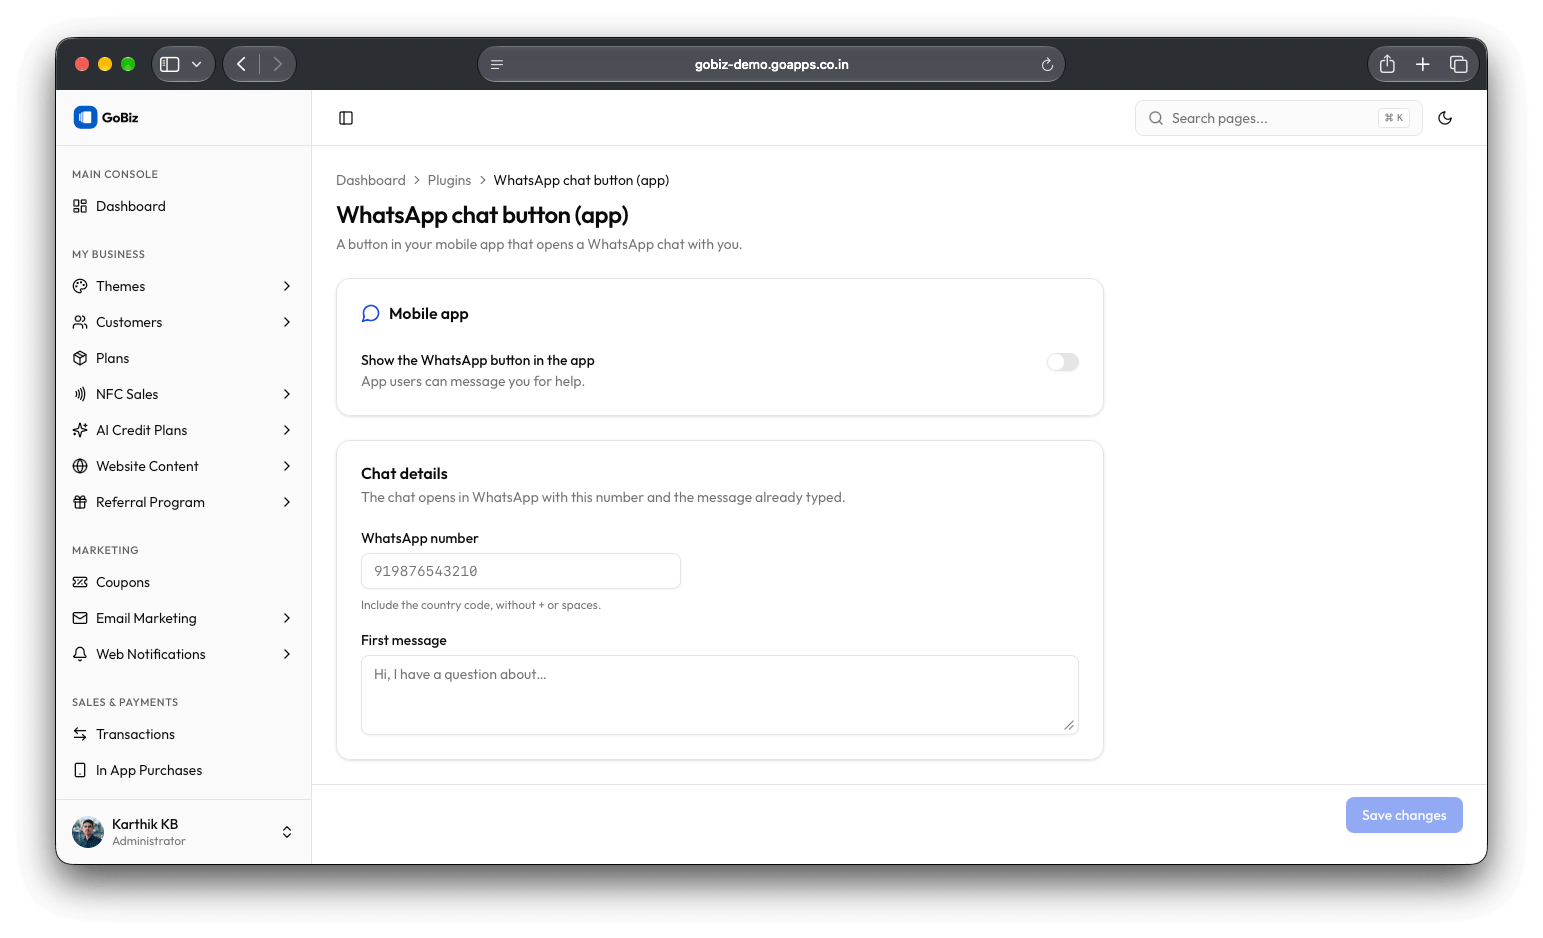Click the Karthik KB avatar
The image size is (1543, 938).
click(88, 832)
